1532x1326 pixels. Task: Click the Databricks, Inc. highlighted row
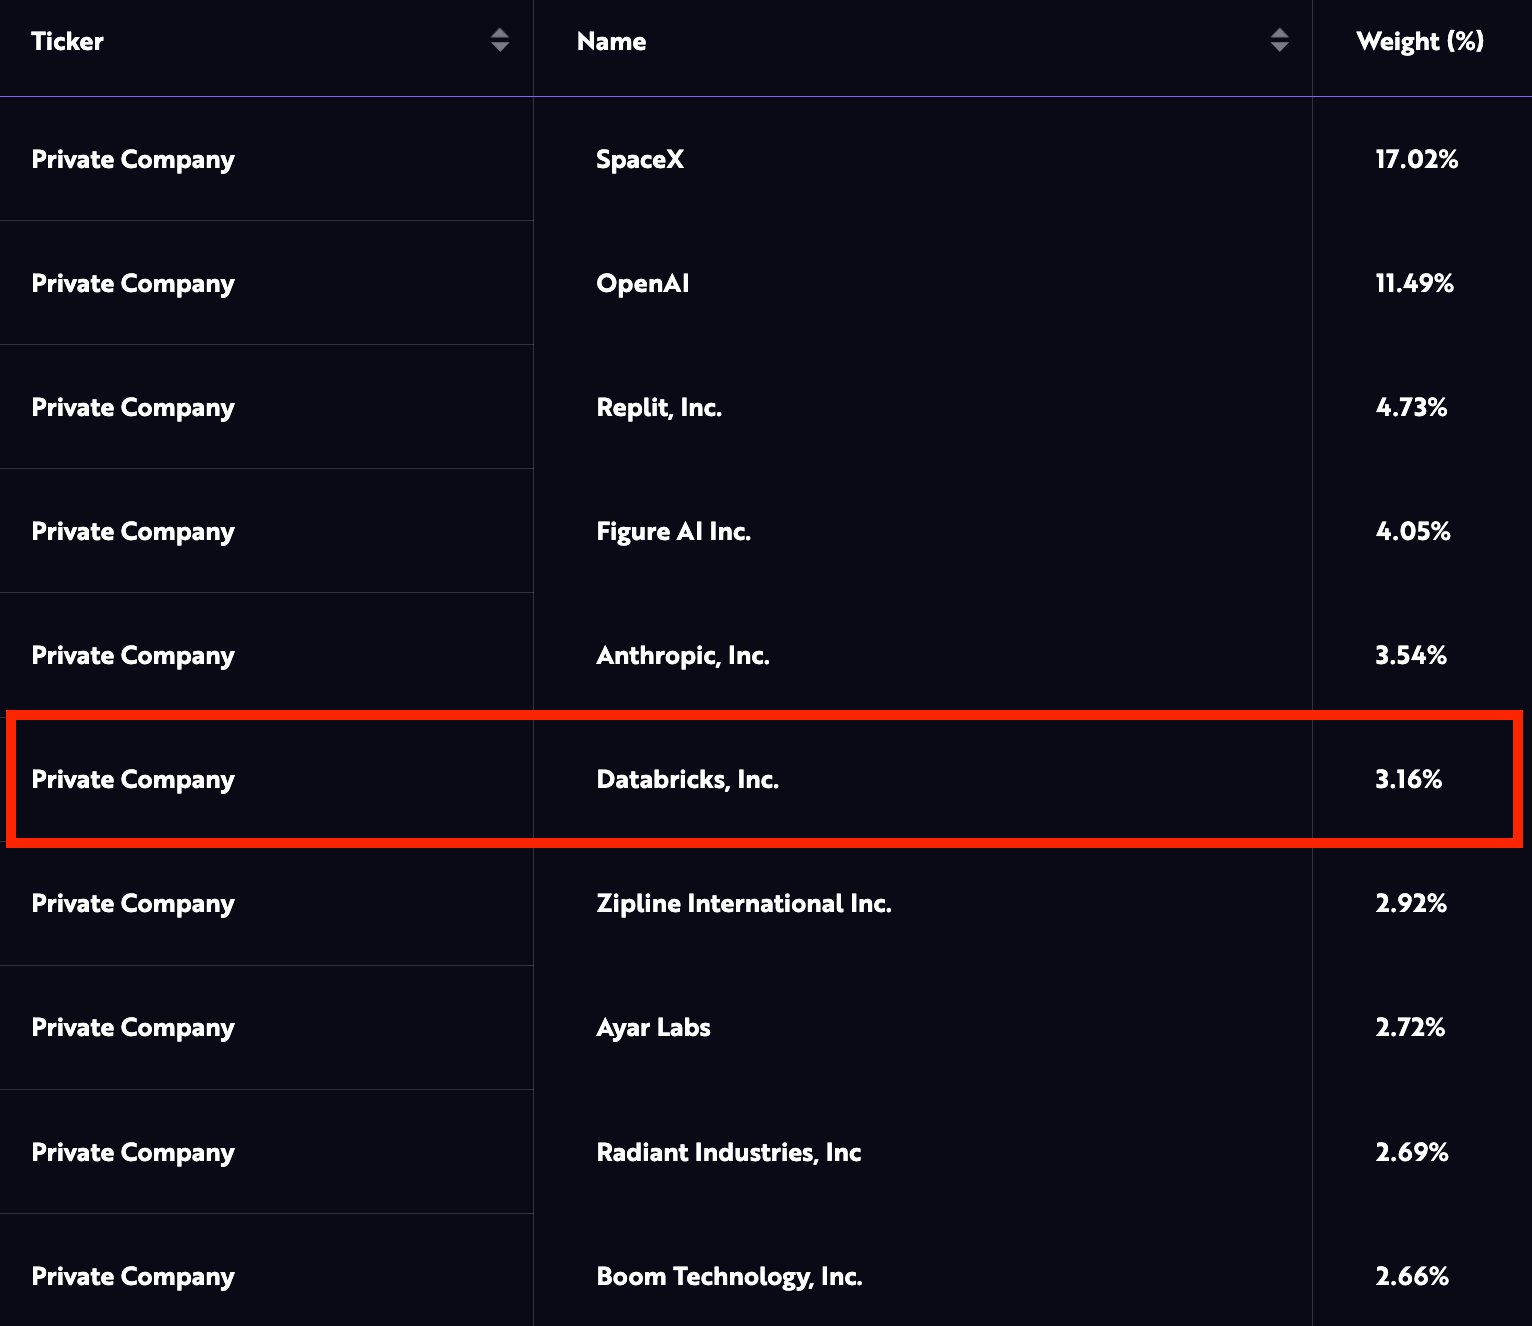[688, 779]
